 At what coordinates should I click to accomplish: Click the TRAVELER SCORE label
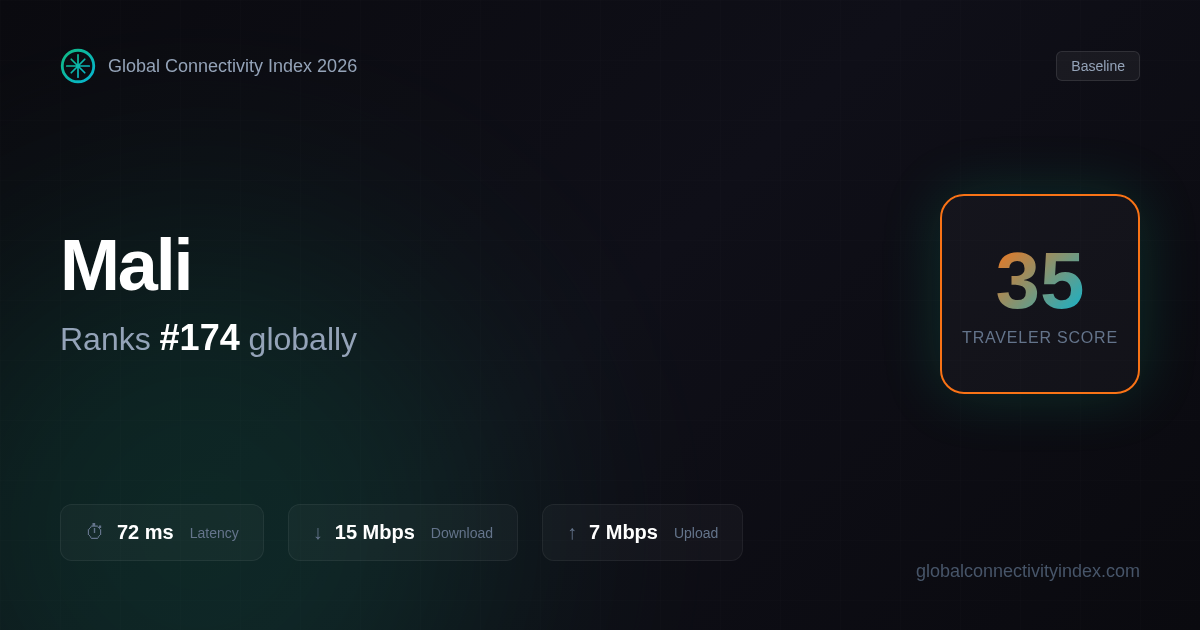[1040, 338]
